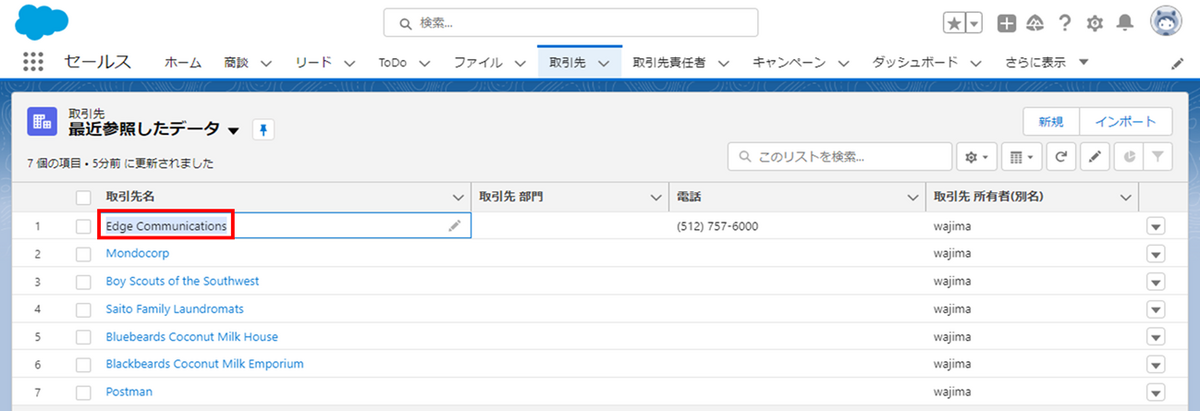The height and width of the screenshot is (411, 1200).
Task: Open the list view controls gear
Action: [x=976, y=157]
